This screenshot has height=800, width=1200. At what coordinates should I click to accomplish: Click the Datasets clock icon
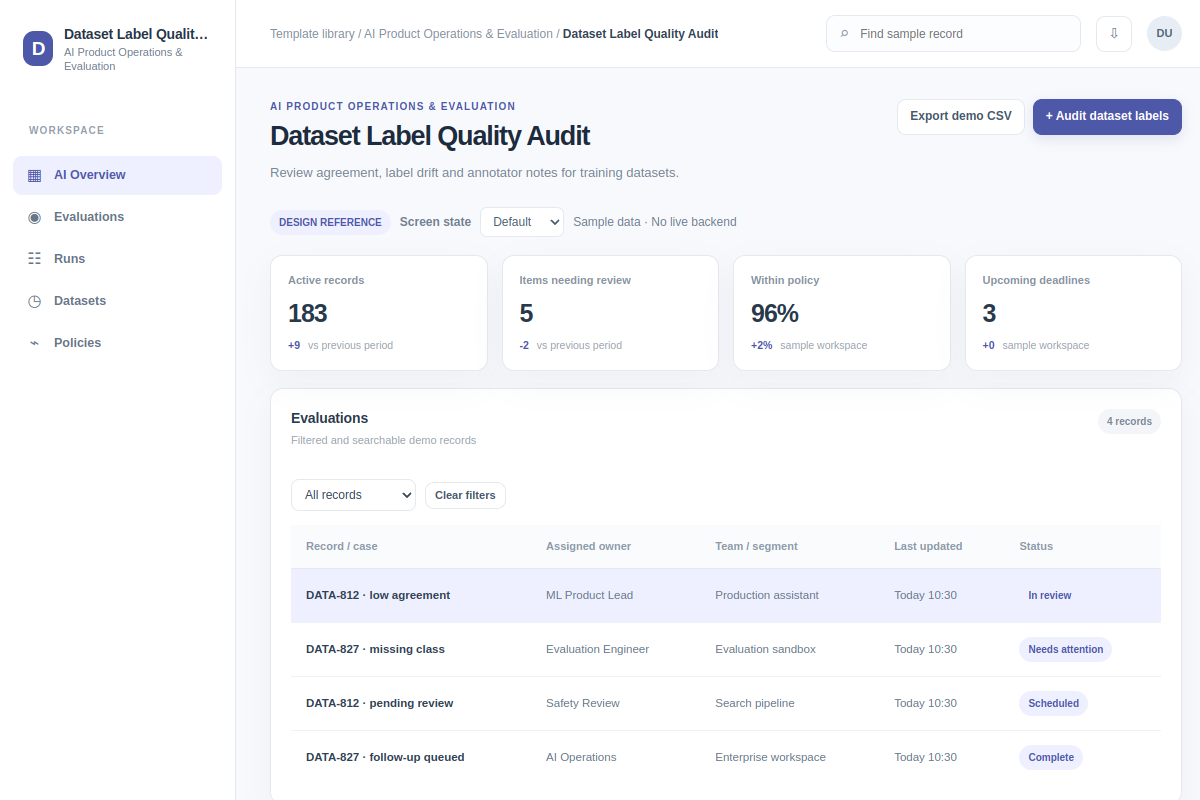pyautogui.click(x=35, y=301)
